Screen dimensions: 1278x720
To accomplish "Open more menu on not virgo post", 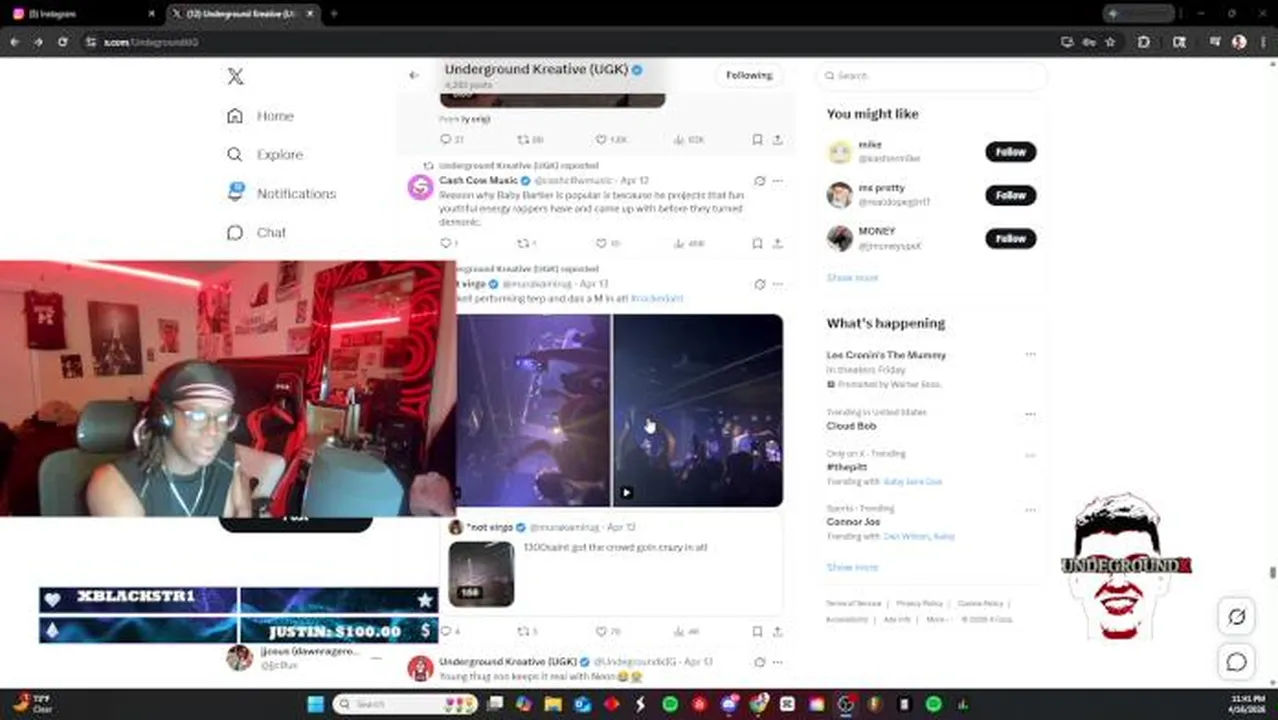I will (x=777, y=284).
